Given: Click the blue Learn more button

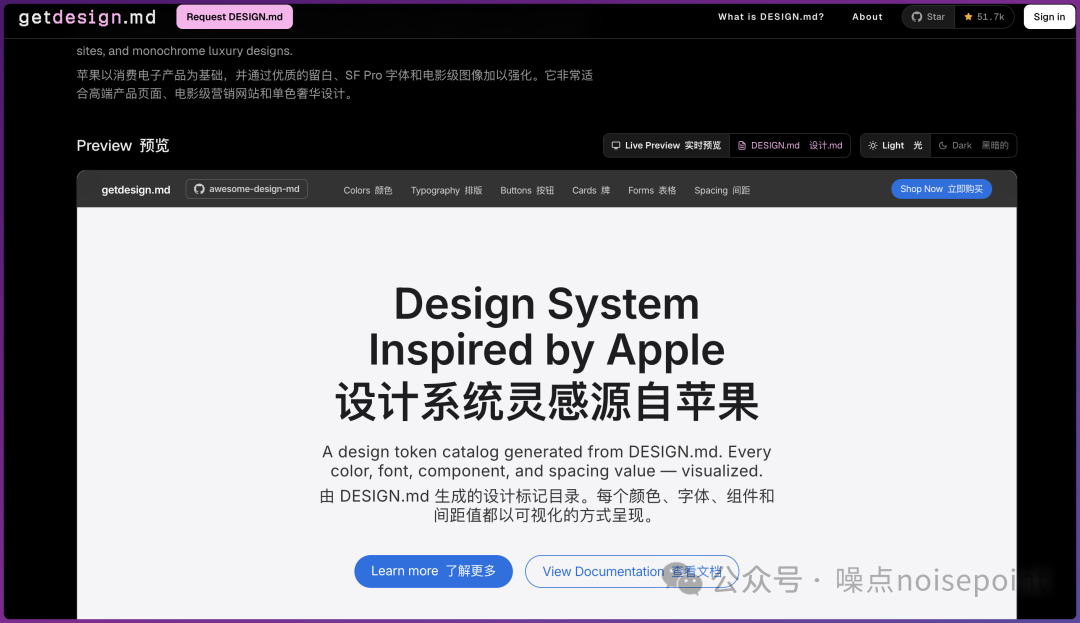Looking at the screenshot, I should click(433, 571).
